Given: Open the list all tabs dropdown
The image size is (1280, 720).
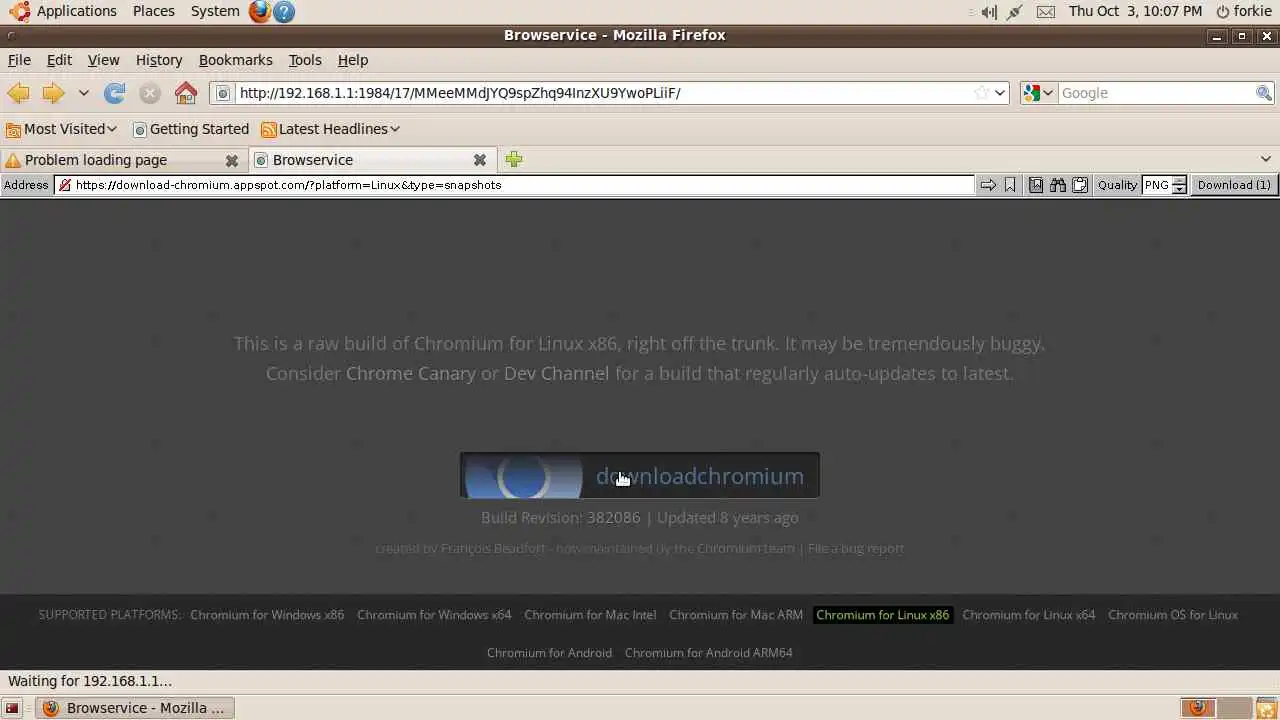Looking at the screenshot, I should (x=1265, y=159).
